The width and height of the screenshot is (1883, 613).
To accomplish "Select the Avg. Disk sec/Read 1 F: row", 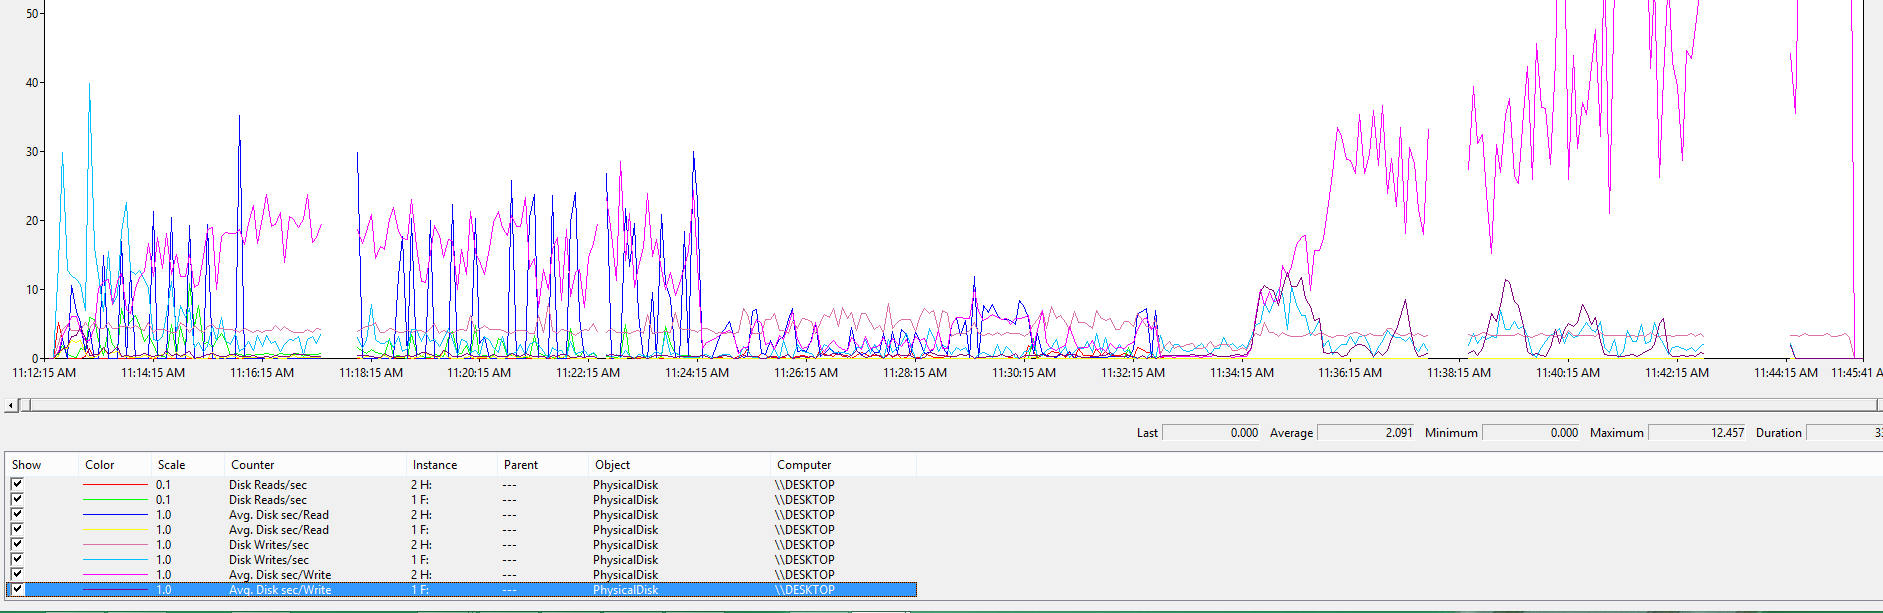I will pos(278,530).
